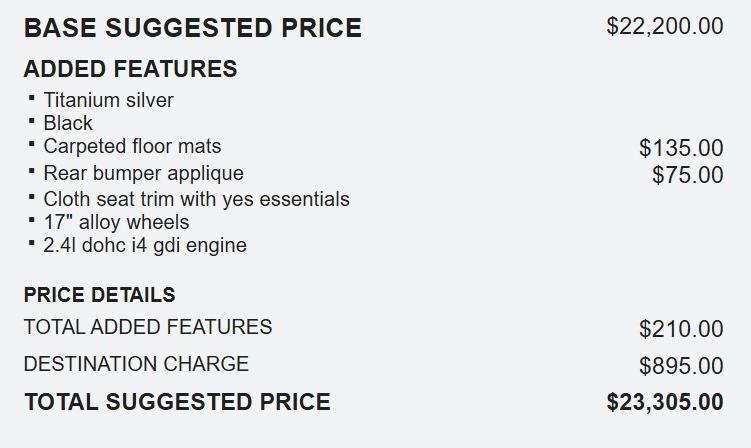Select the Destination Charge label
Viewport: 751px width, 448px height.
tap(136, 364)
